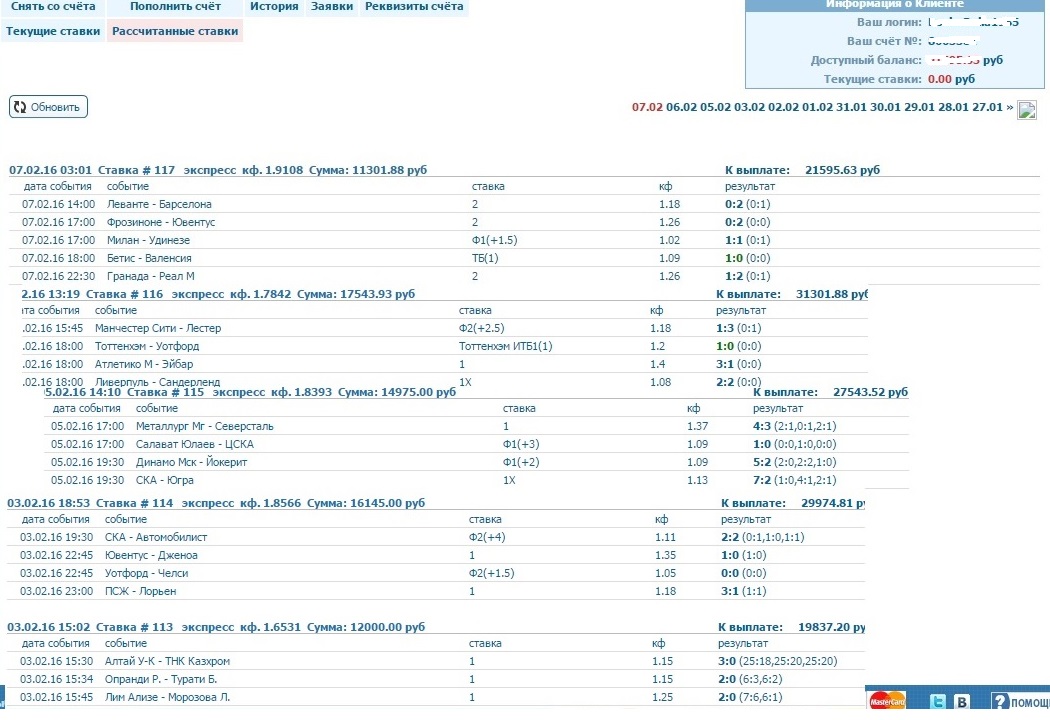Open the Помощь help button

coord(1019,701)
